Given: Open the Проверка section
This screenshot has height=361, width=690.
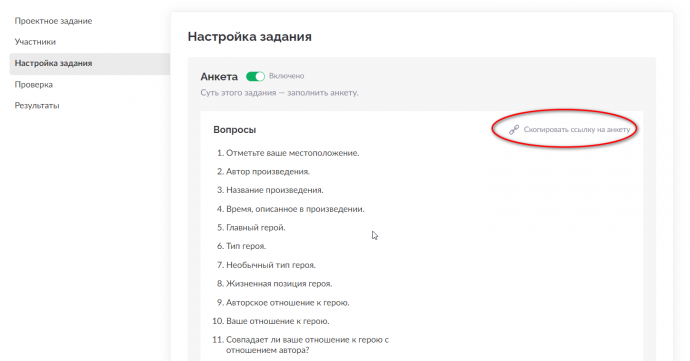Looking at the screenshot, I should (x=33, y=85).
